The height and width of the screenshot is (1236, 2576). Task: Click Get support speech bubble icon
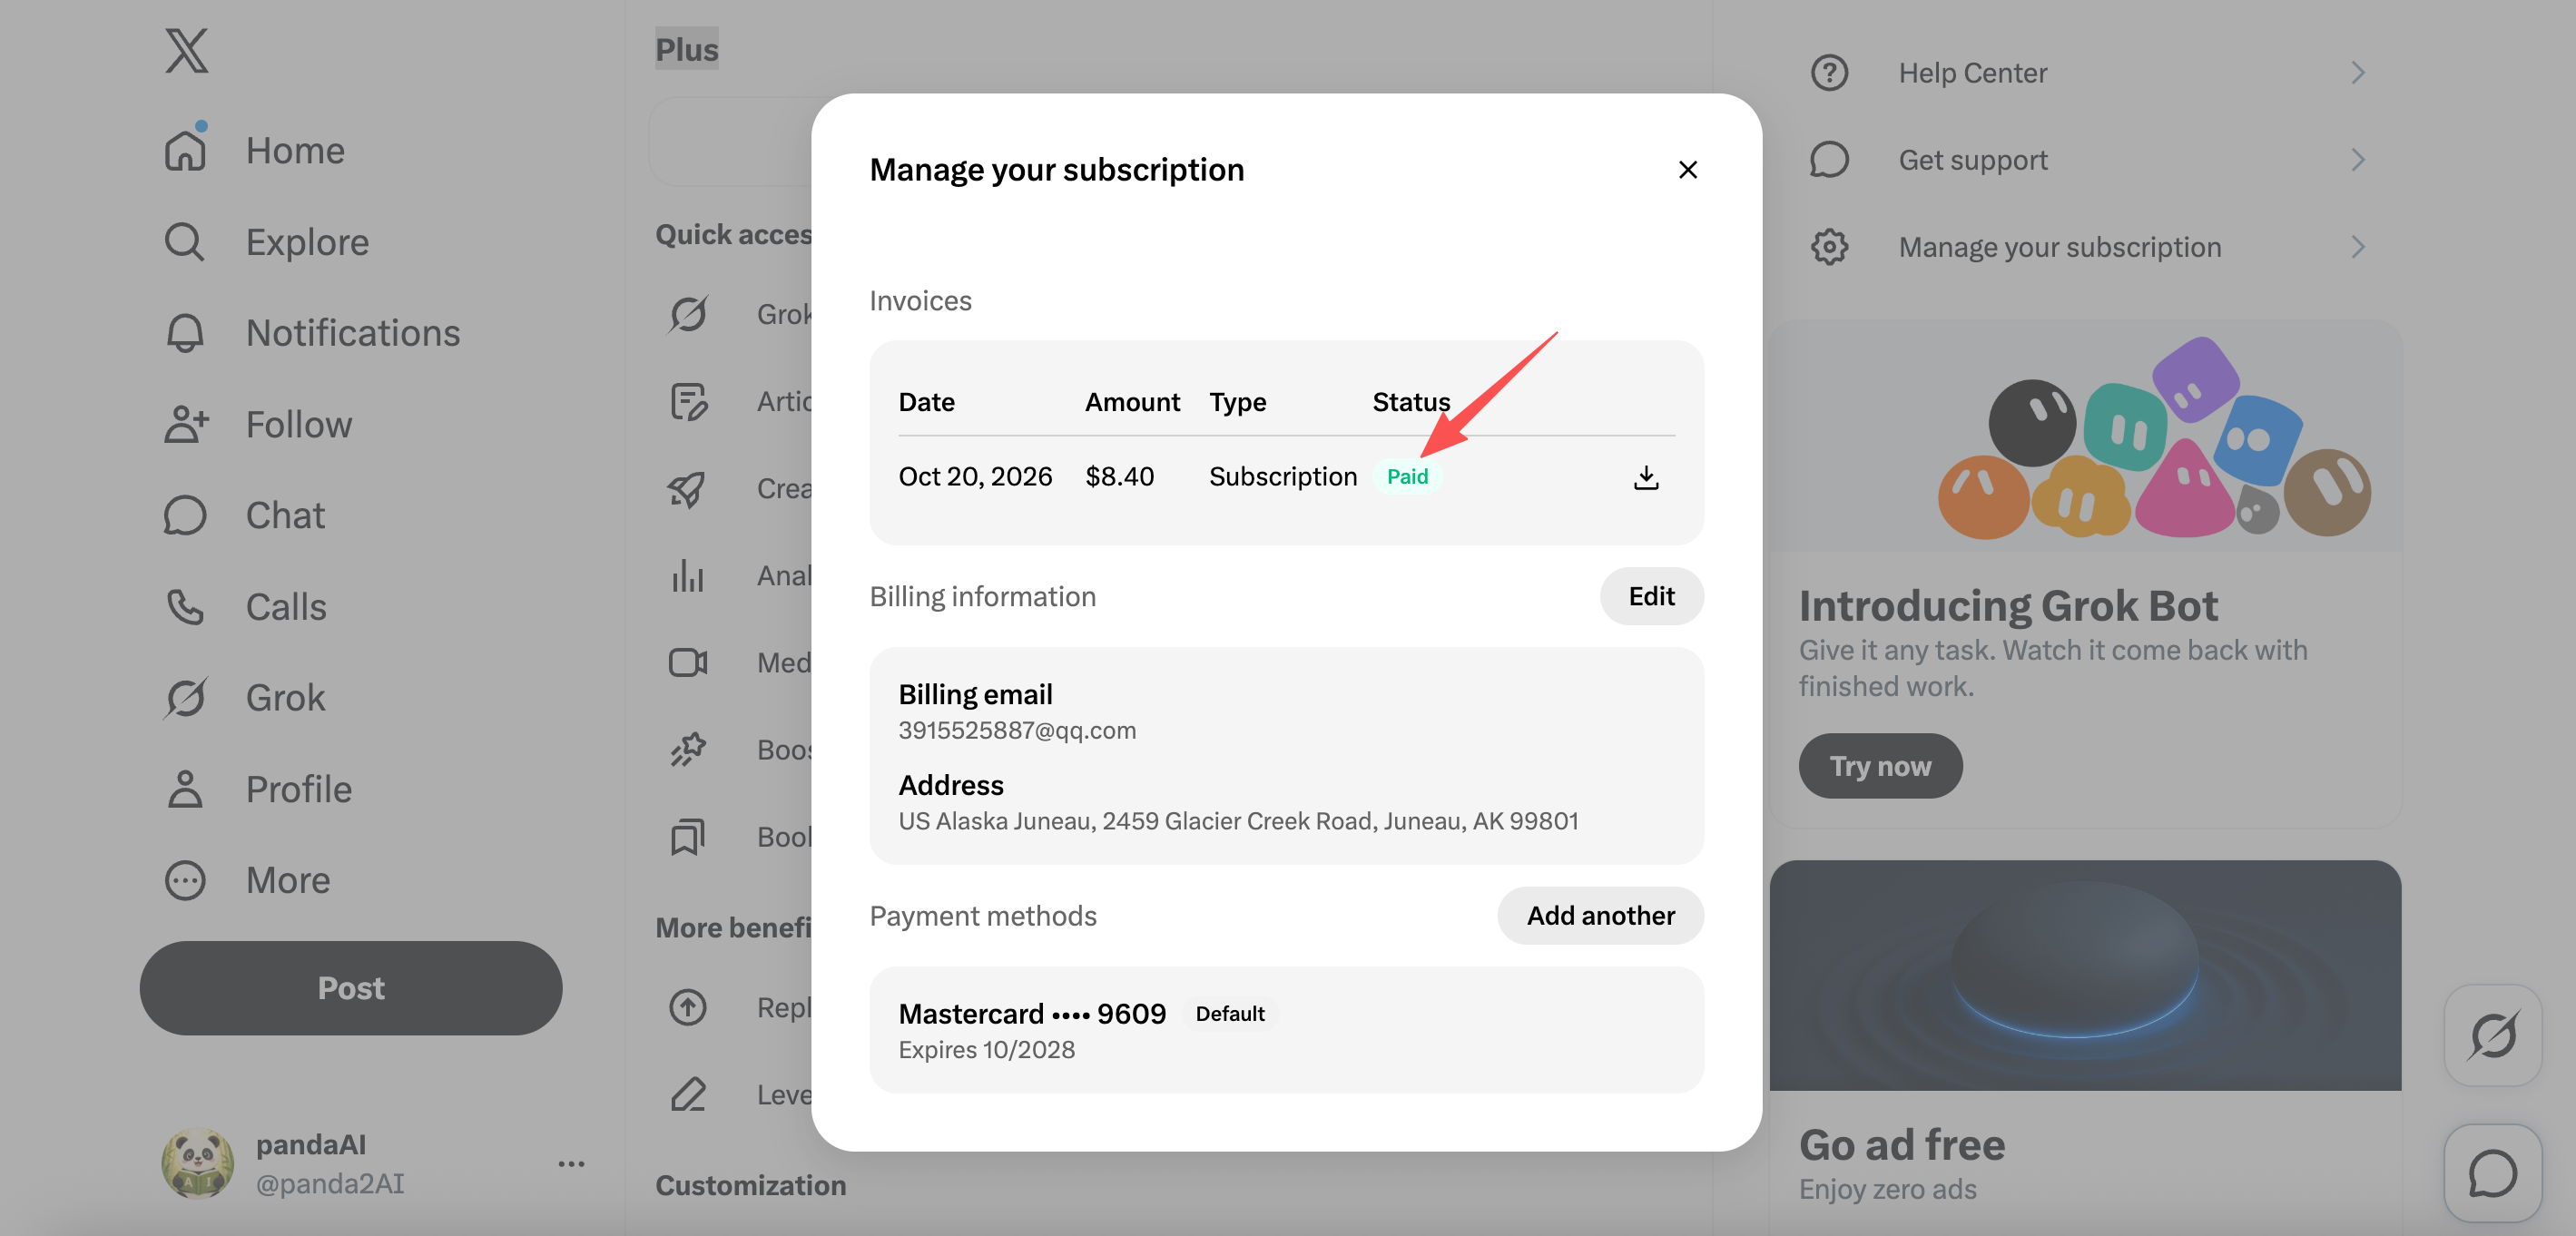[x=1829, y=160]
